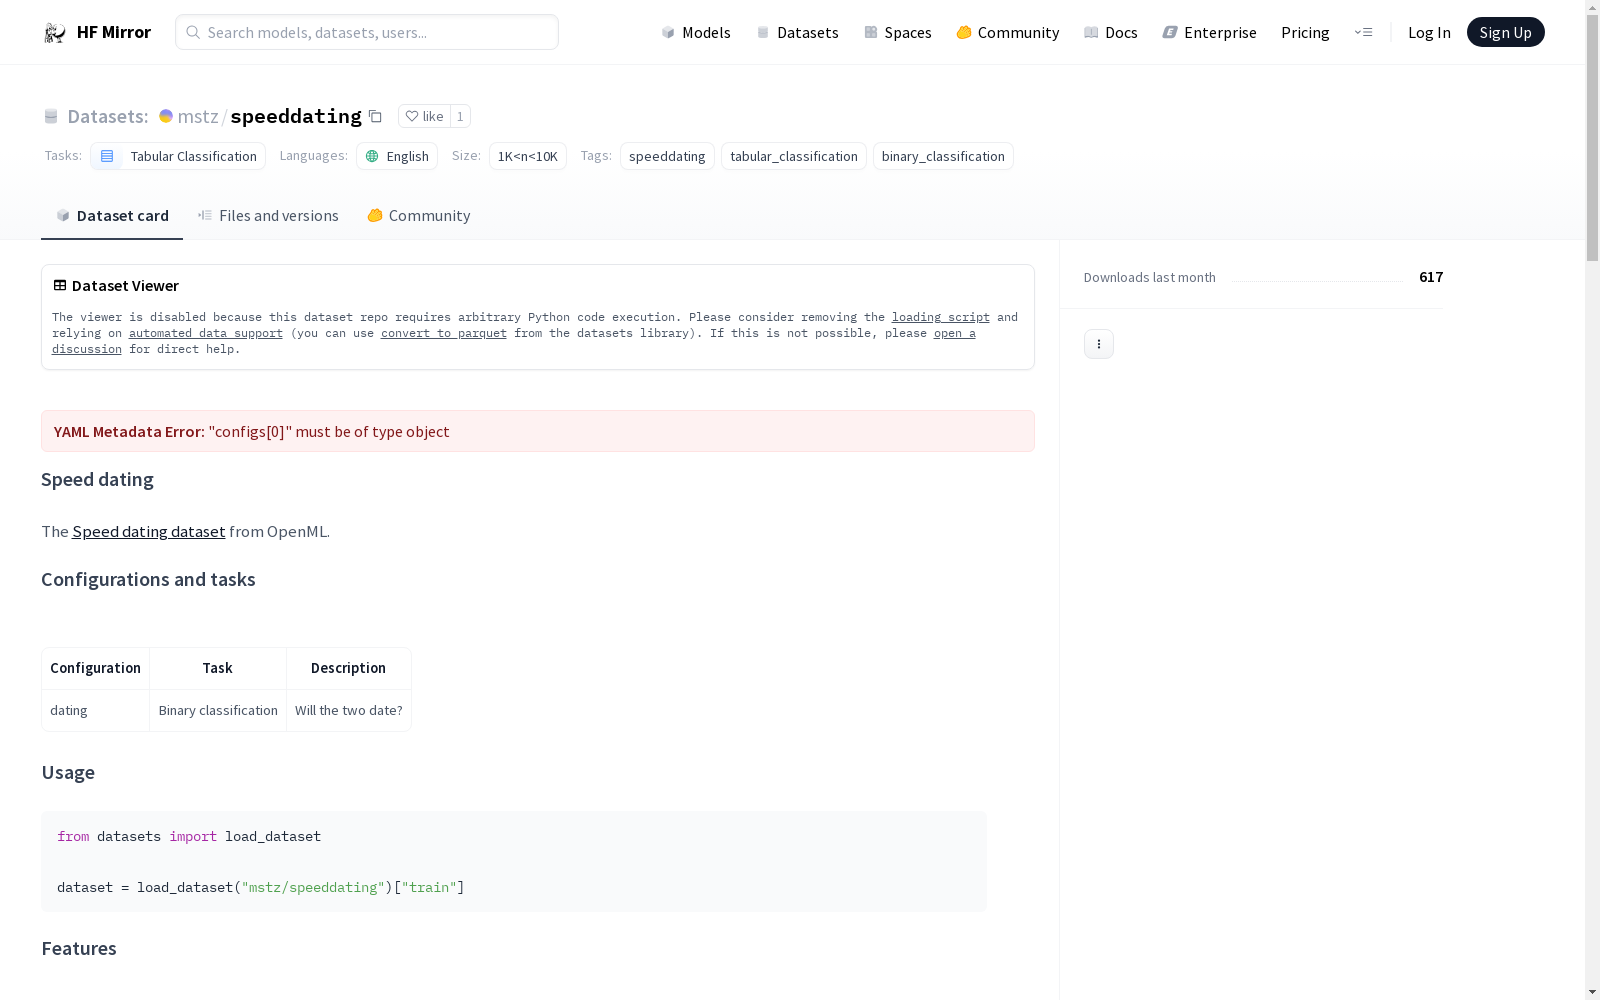
Task: Click the Datasets database icon beside title
Action: click(x=51, y=116)
